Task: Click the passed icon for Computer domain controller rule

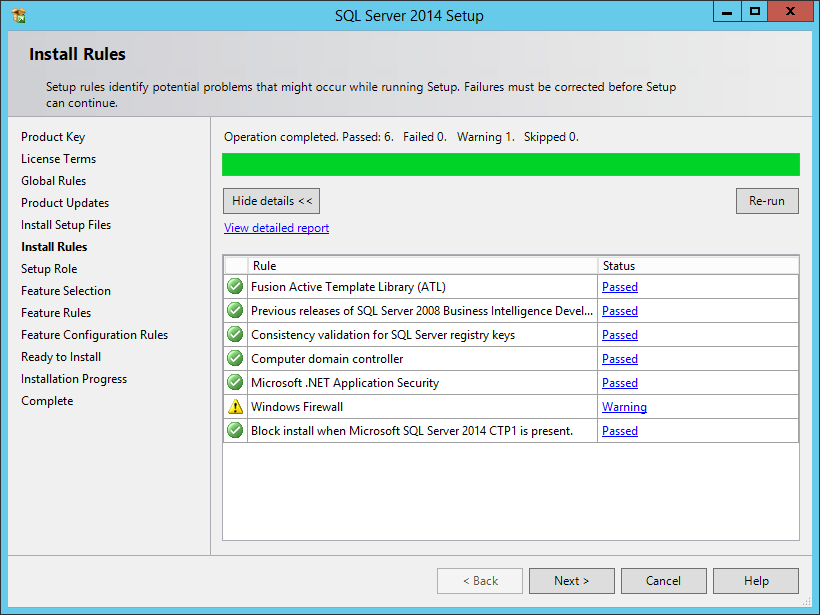Action: (234, 358)
